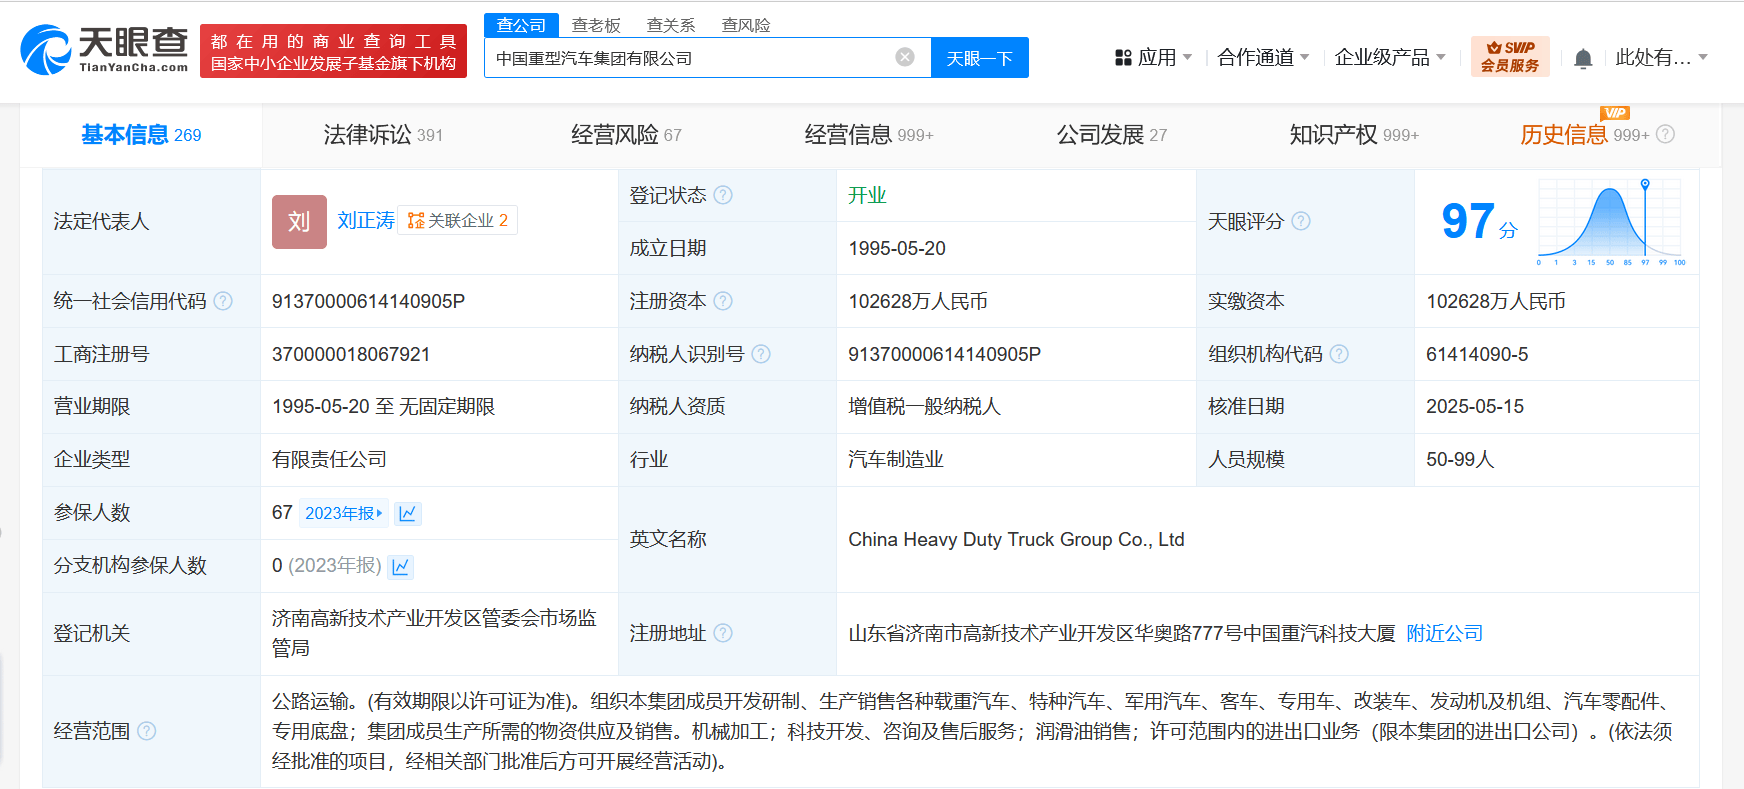Click help icon beside 统一社会信用代码

[223, 301]
